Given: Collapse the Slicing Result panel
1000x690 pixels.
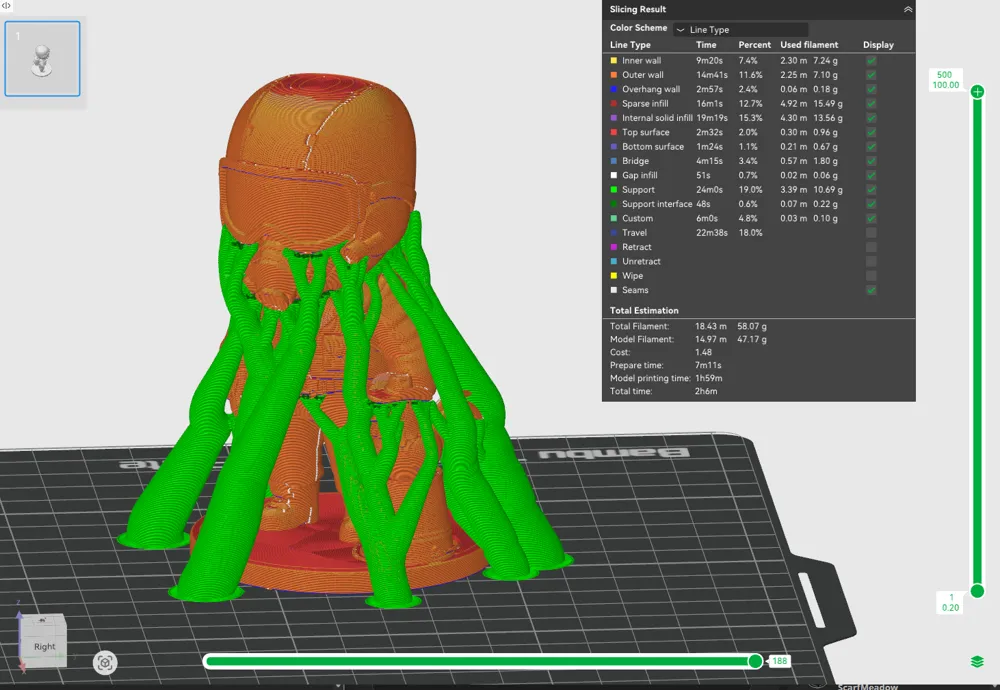Looking at the screenshot, I should pyautogui.click(x=907, y=9).
